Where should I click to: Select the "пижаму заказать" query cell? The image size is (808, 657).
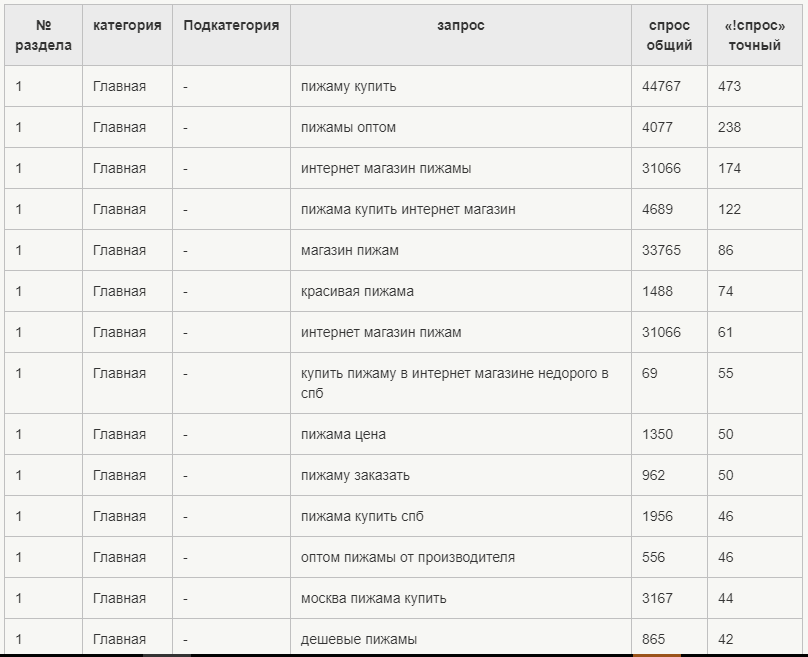click(355, 475)
